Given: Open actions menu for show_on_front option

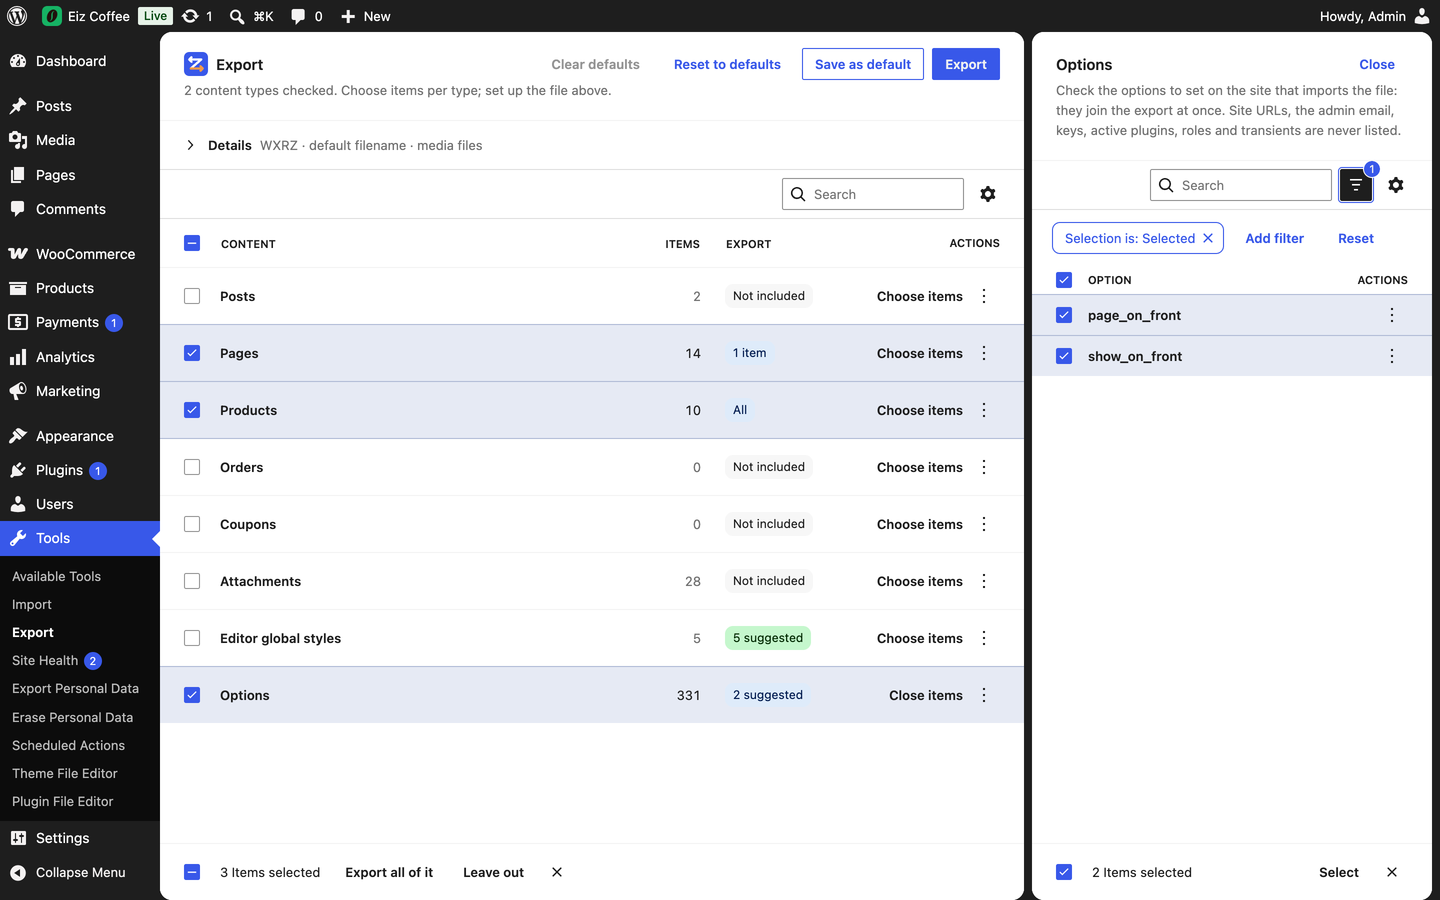Looking at the screenshot, I should (1392, 356).
